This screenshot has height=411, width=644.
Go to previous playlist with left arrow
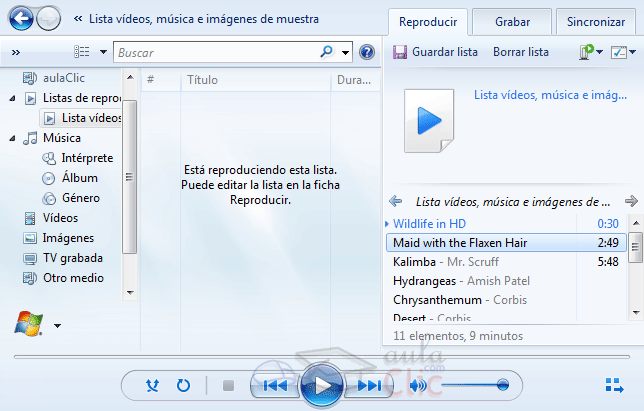396,201
